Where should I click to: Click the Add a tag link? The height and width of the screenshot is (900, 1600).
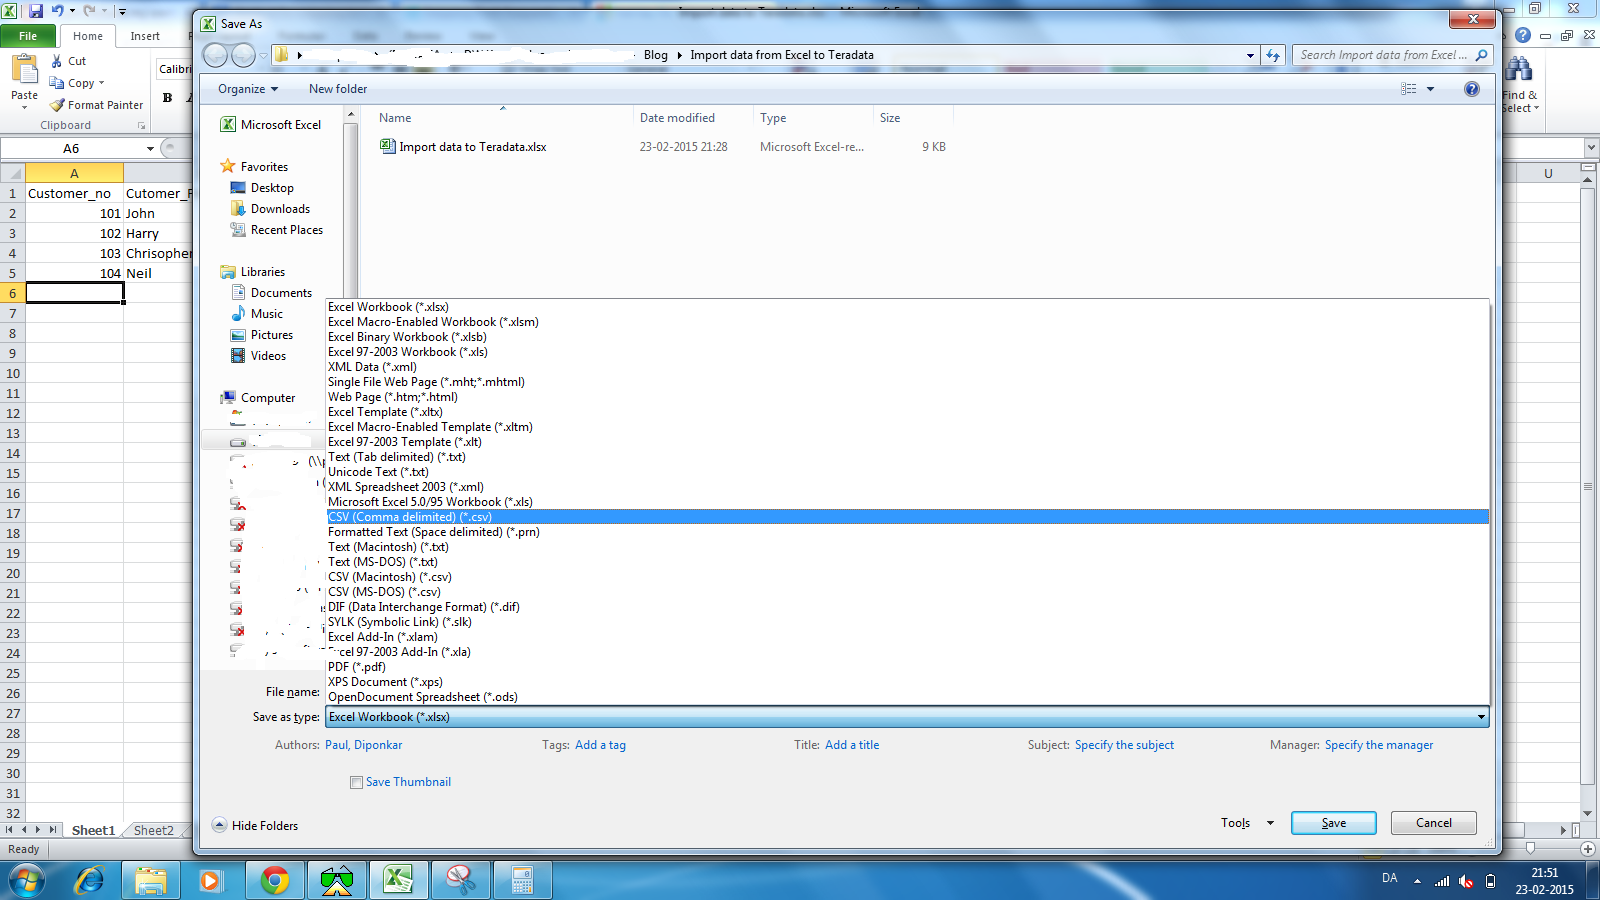(x=600, y=745)
